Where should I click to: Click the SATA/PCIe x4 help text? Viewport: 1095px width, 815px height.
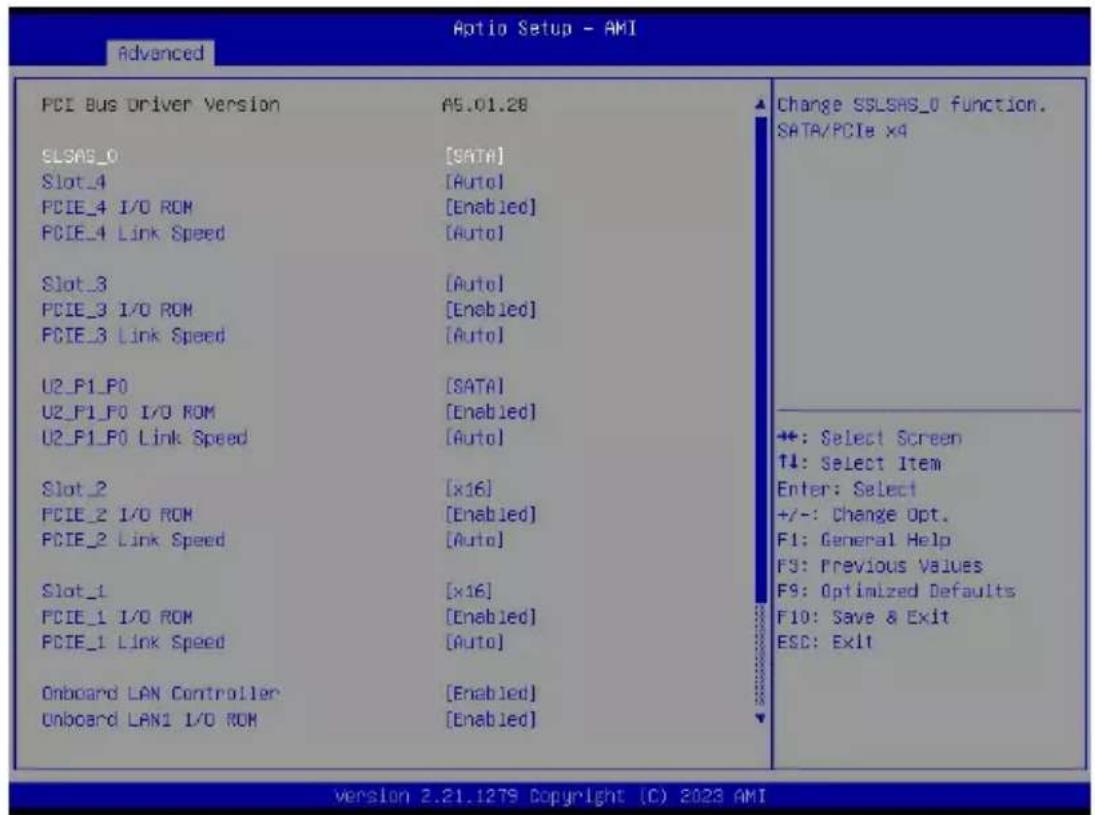point(842,131)
